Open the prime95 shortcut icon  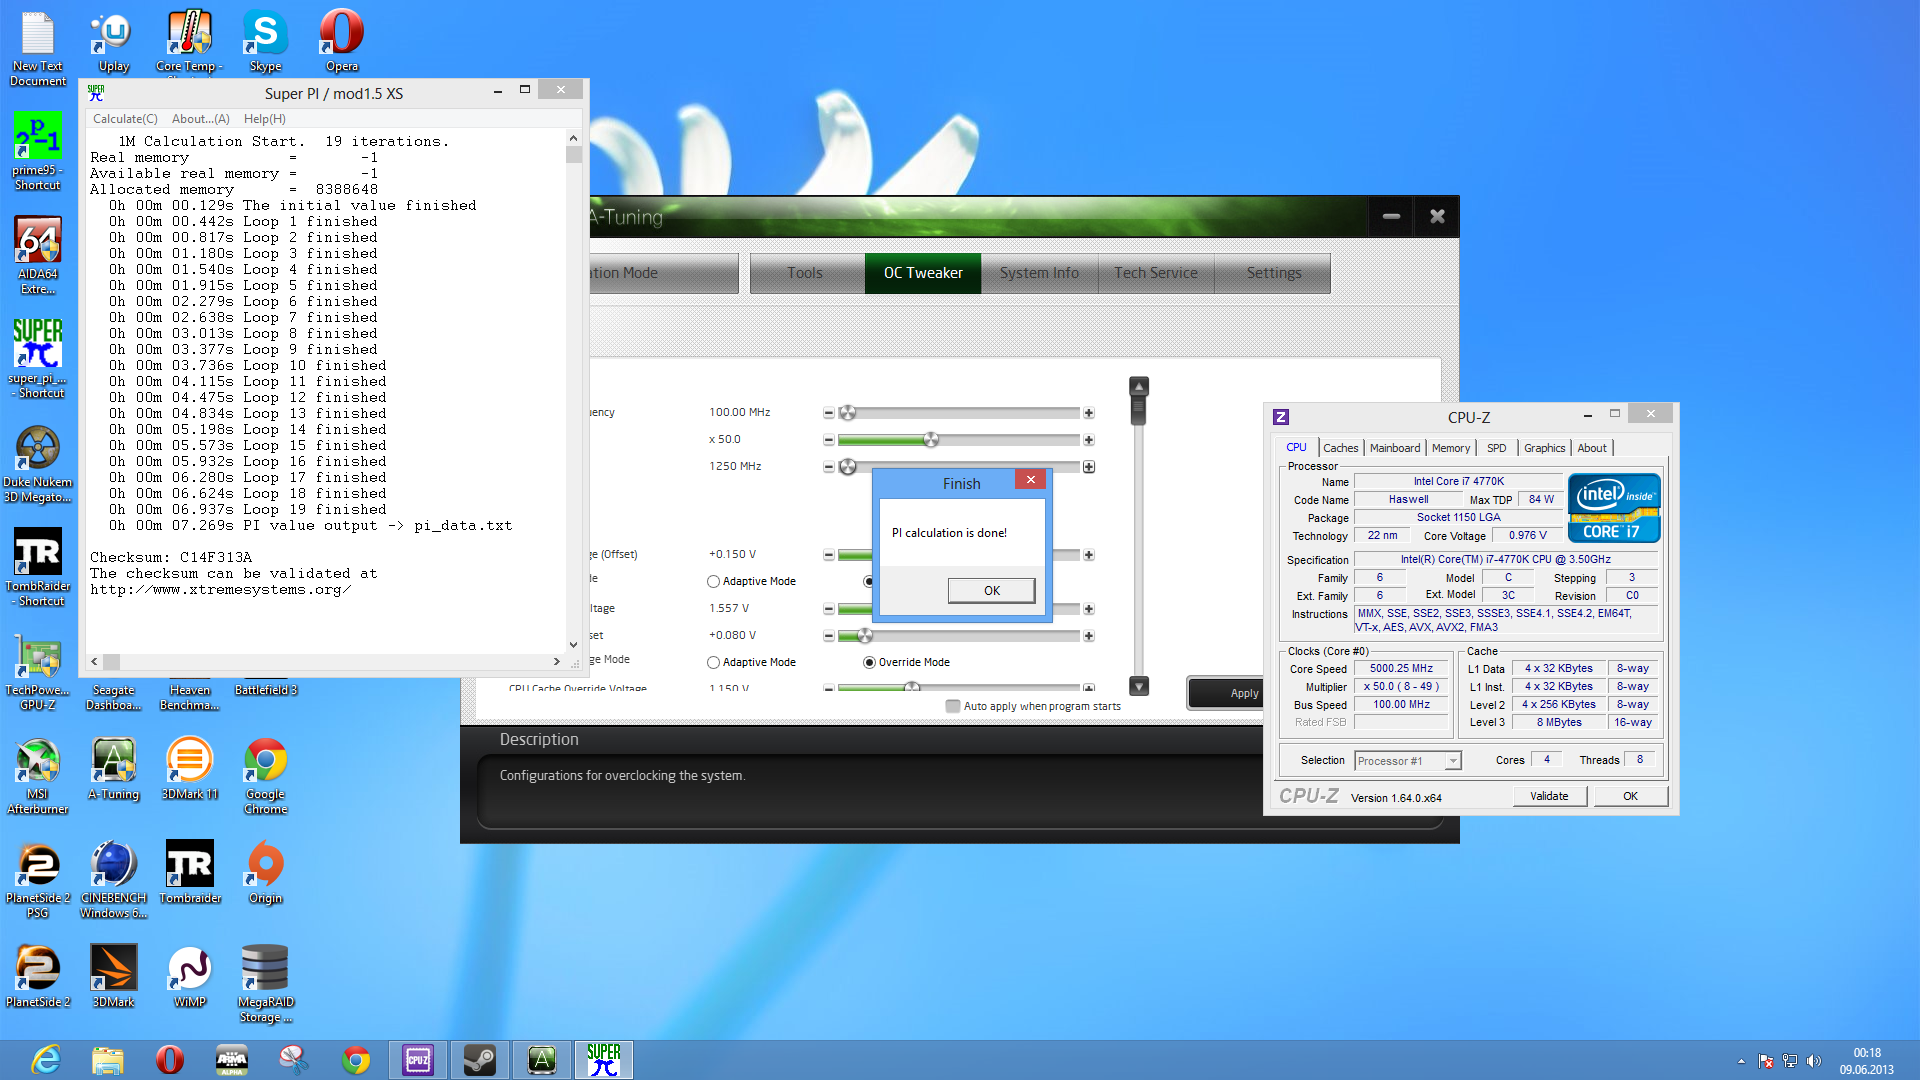point(37,150)
